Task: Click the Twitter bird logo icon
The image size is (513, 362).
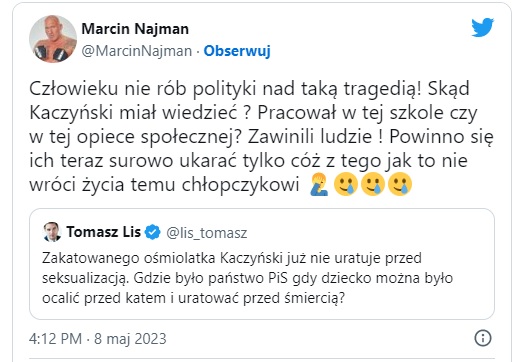Action: click(x=482, y=27)
